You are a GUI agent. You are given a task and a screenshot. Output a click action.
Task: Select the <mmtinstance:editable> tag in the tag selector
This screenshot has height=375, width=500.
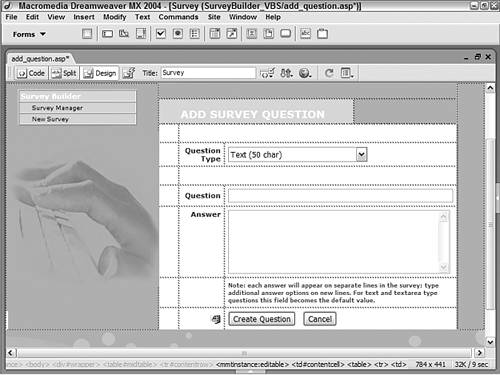(252, 364)
